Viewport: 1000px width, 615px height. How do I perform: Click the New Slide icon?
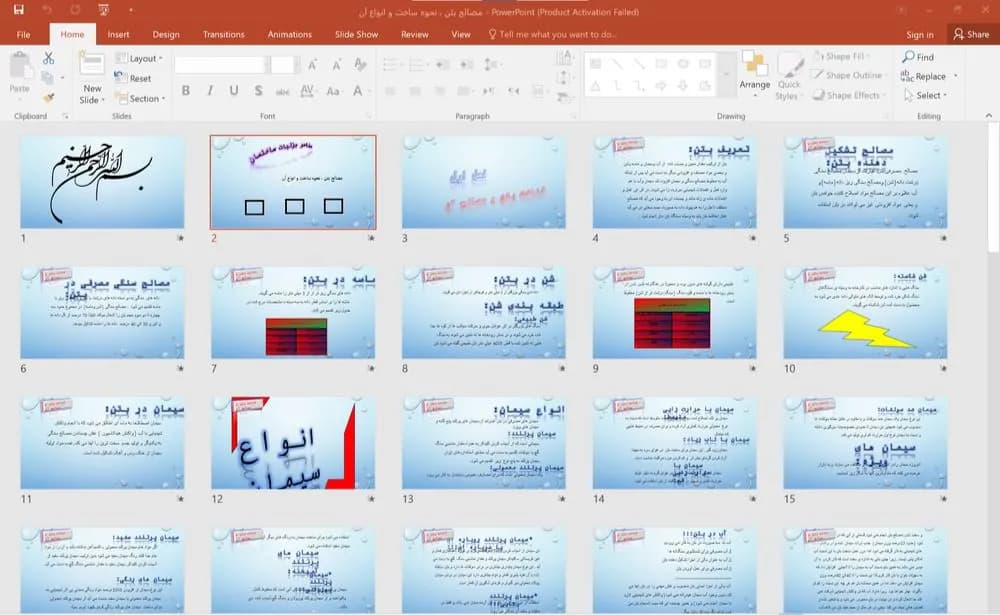[x=92, y=65]
